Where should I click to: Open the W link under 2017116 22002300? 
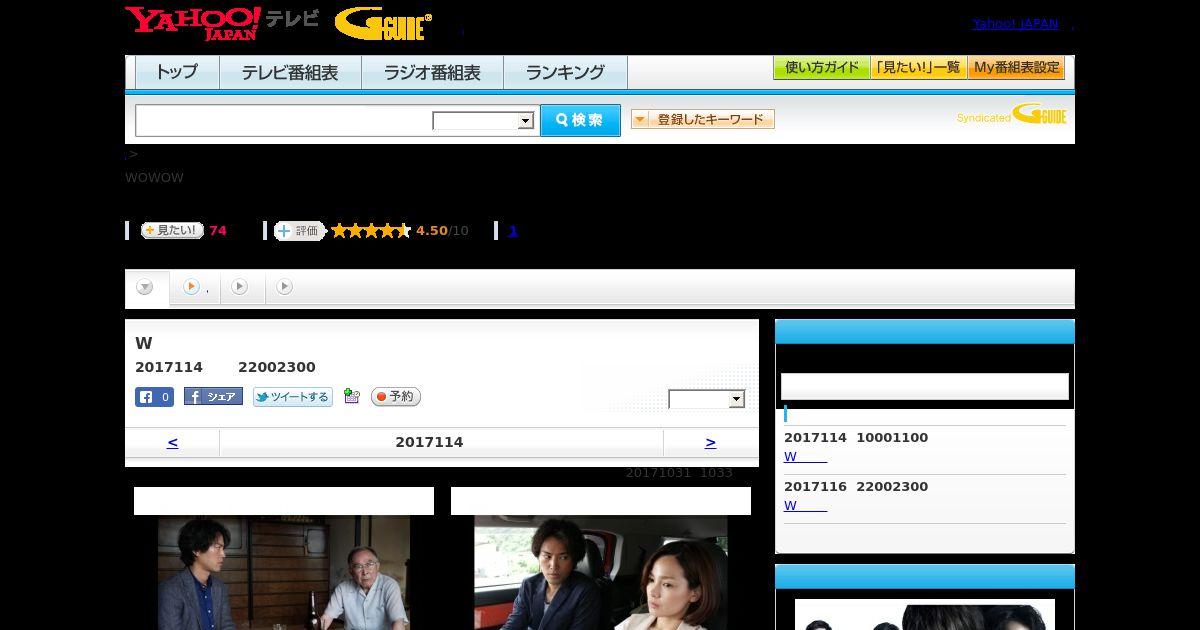pyautogui.click(x=805, y=505)
